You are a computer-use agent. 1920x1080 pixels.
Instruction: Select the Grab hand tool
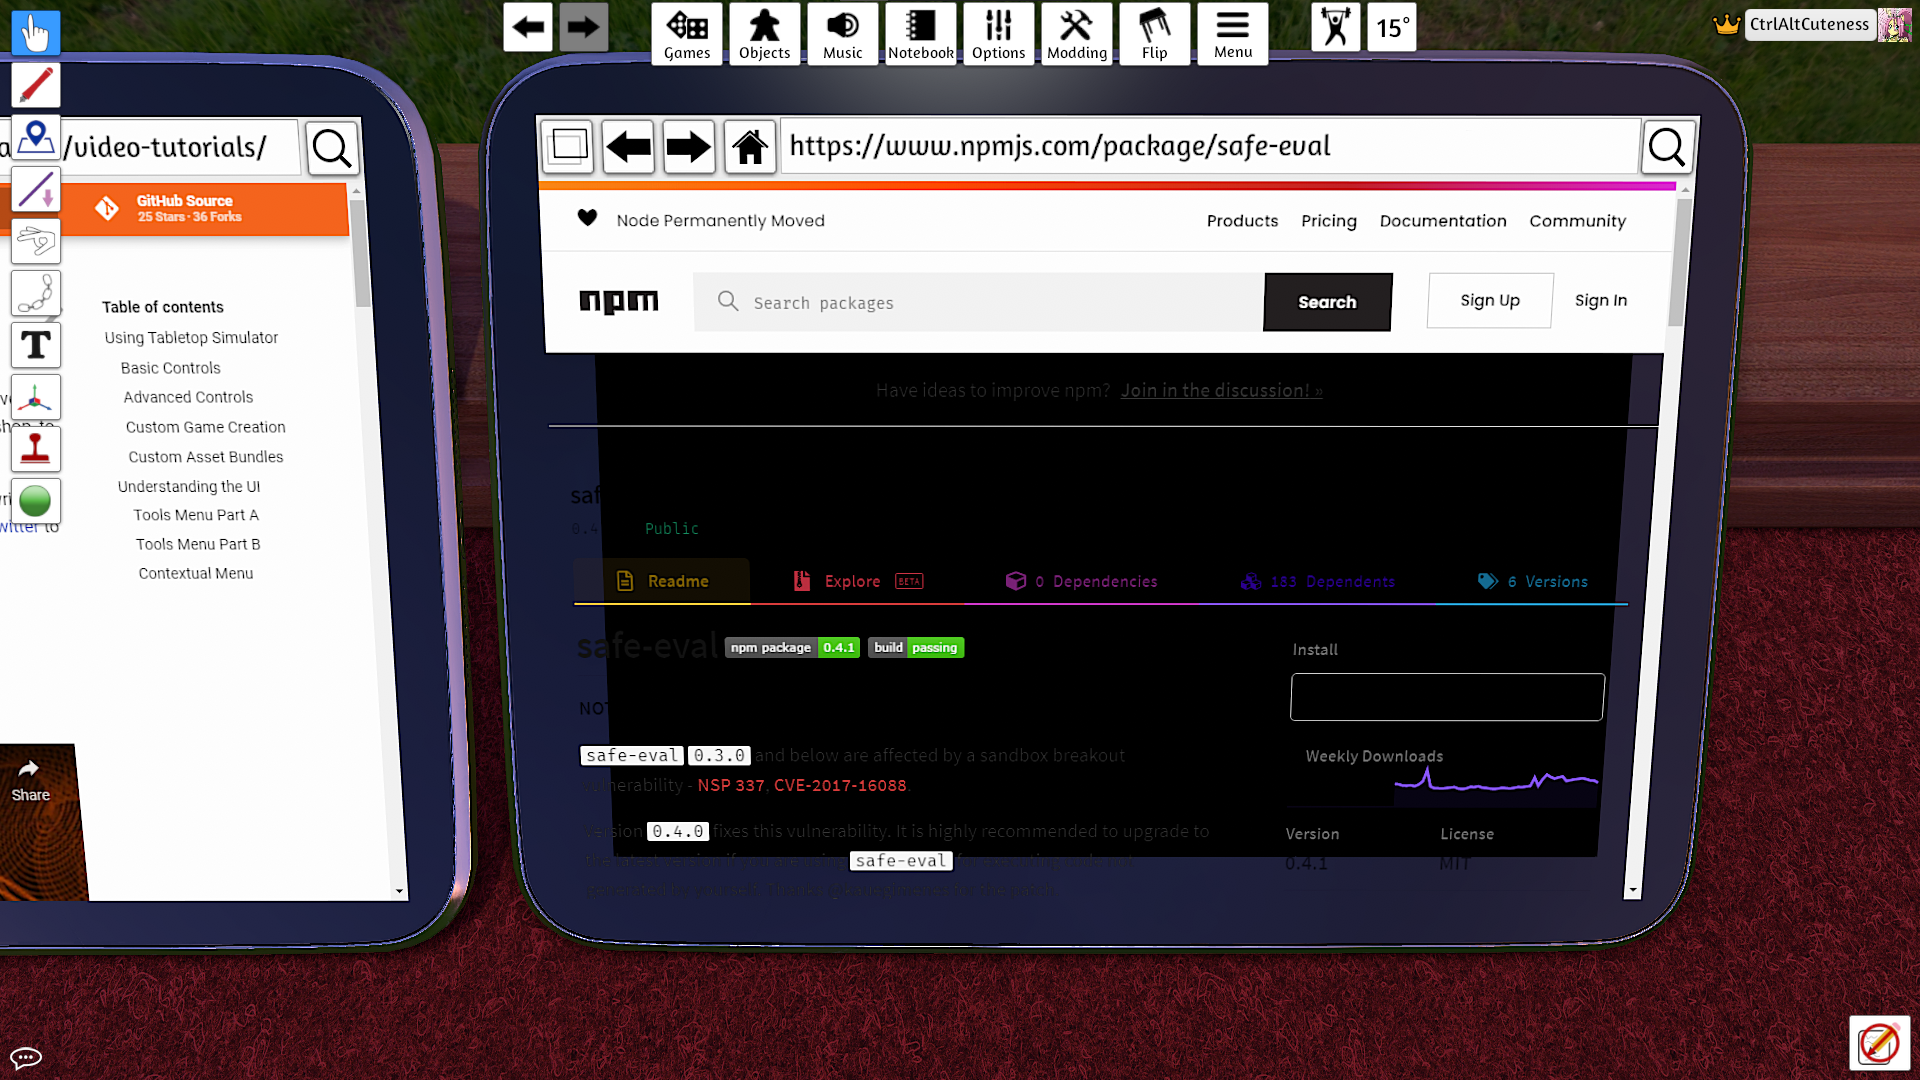point(36,33)
